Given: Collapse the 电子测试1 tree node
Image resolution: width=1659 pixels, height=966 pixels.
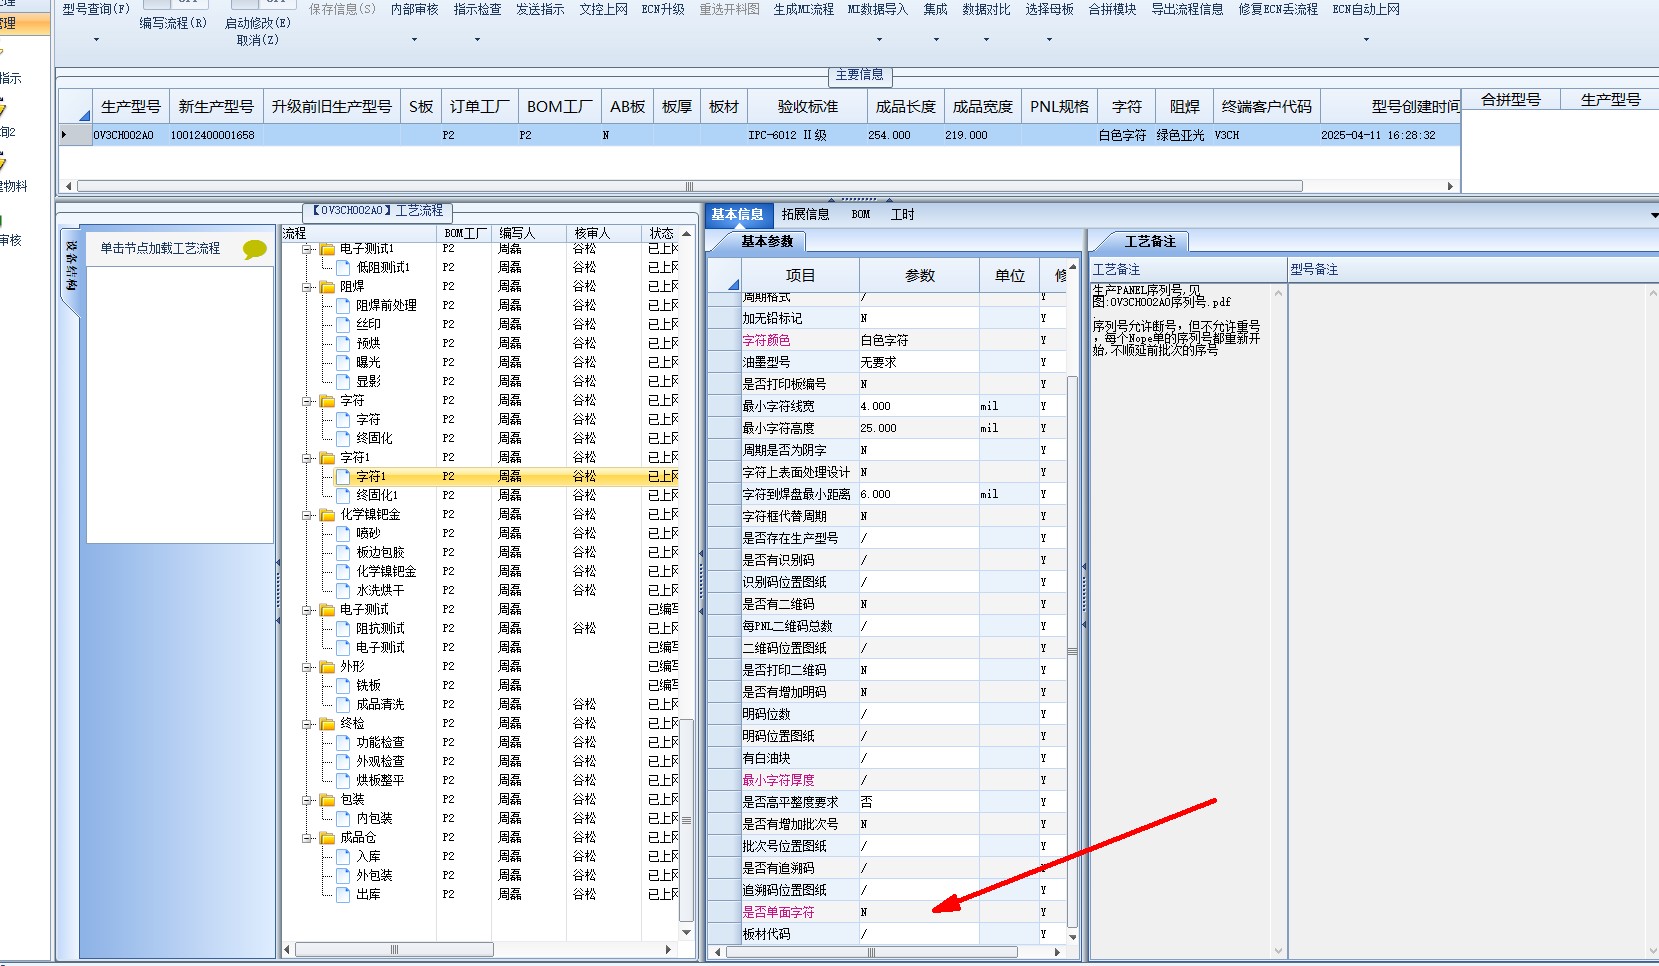Looking at the screenshot, I should [x=308, y=249].
